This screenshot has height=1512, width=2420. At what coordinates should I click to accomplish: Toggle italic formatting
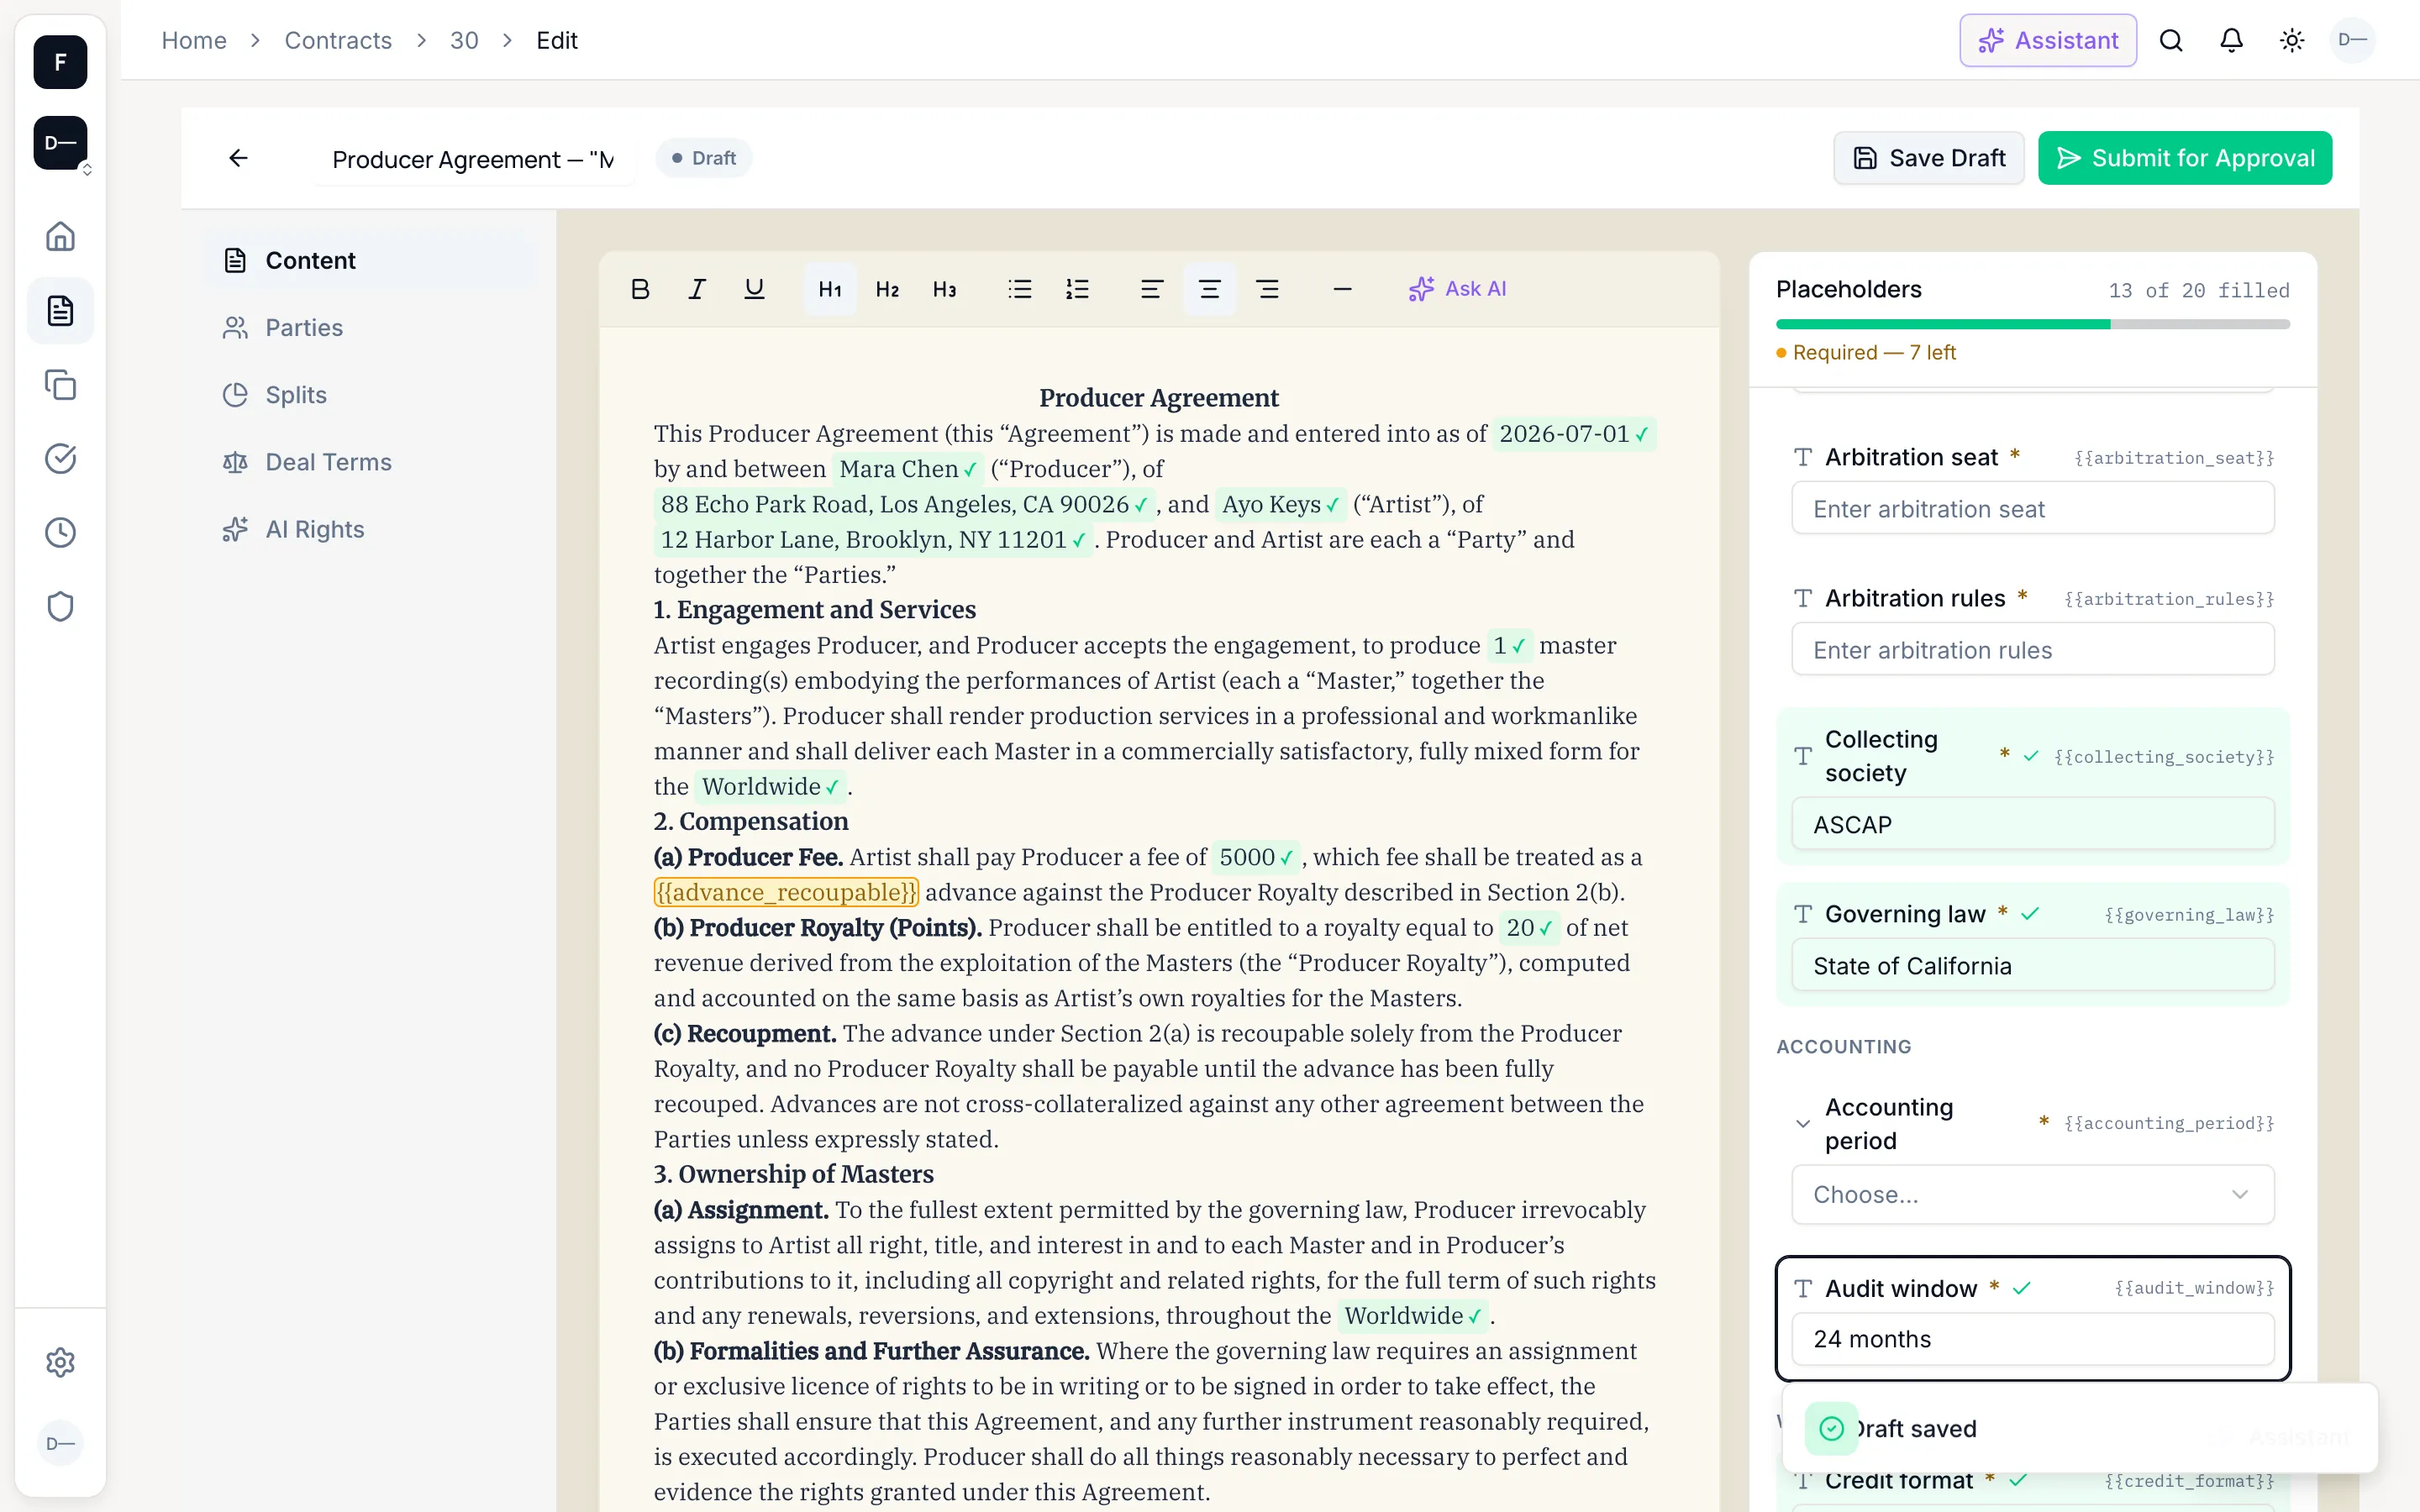[x=697, y=289]
